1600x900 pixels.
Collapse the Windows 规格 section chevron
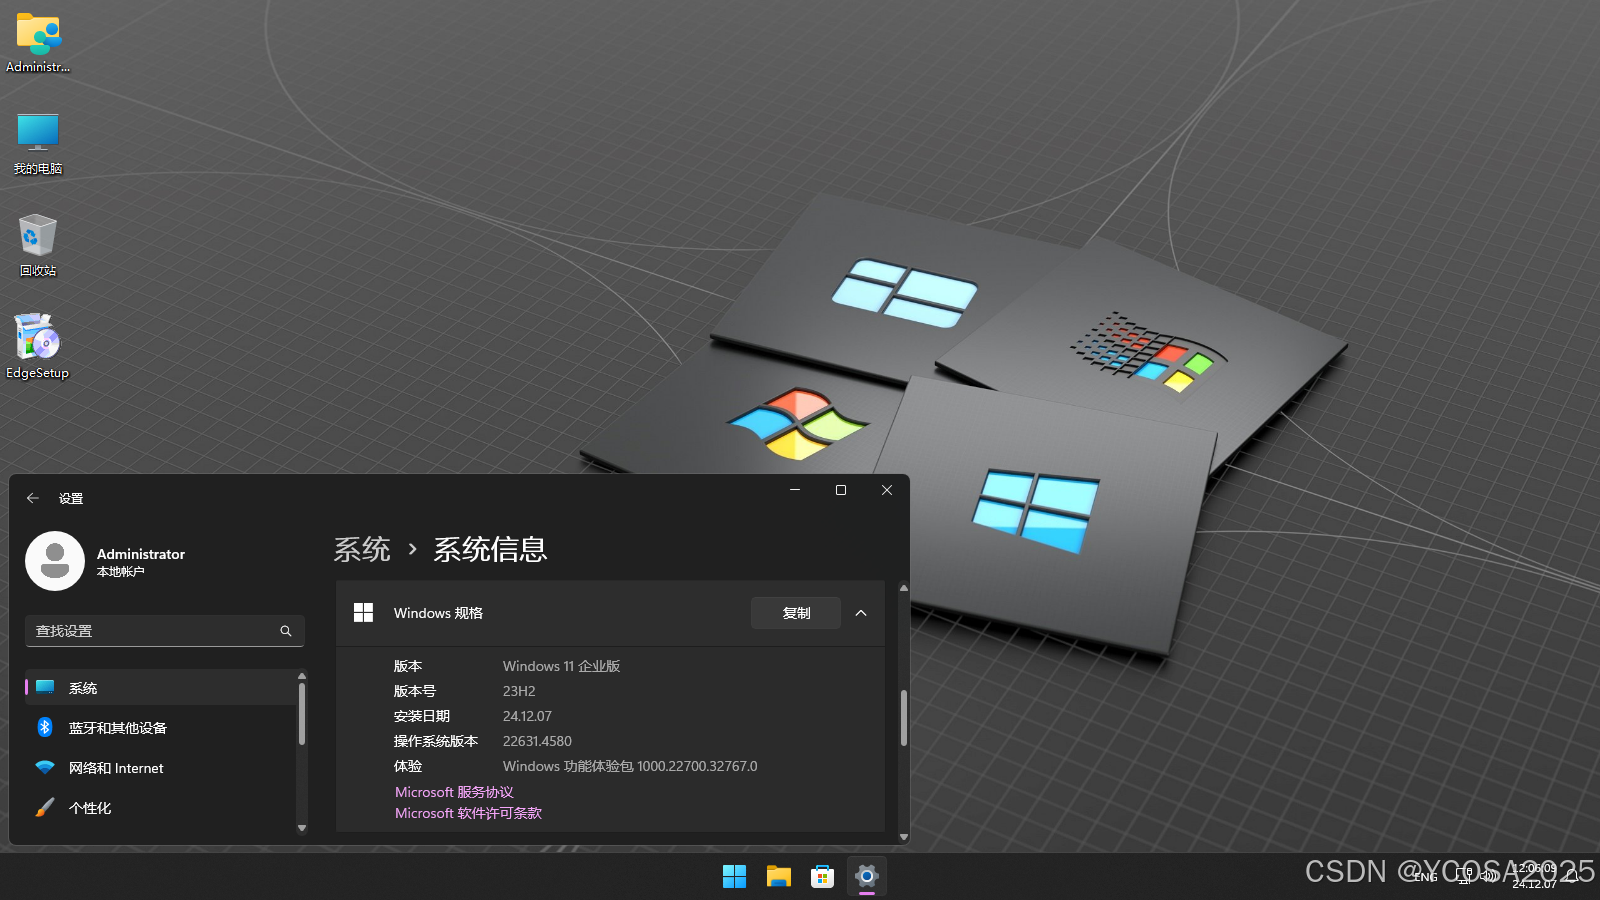(x=861, y=613)
